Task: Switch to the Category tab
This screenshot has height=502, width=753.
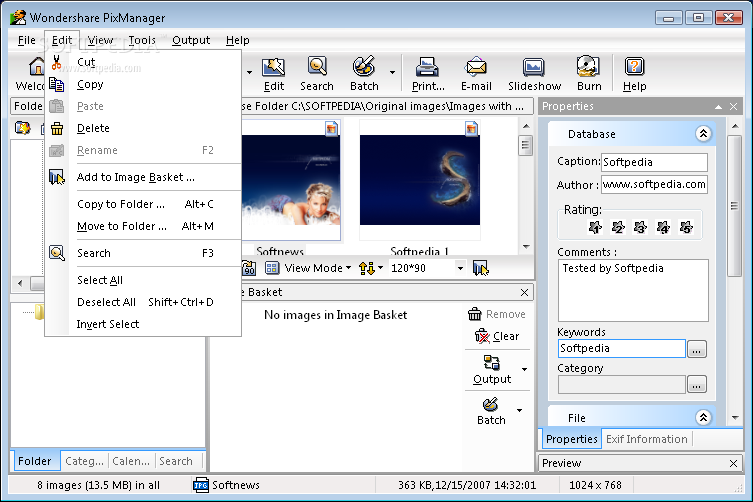Action: coord(85,461)
